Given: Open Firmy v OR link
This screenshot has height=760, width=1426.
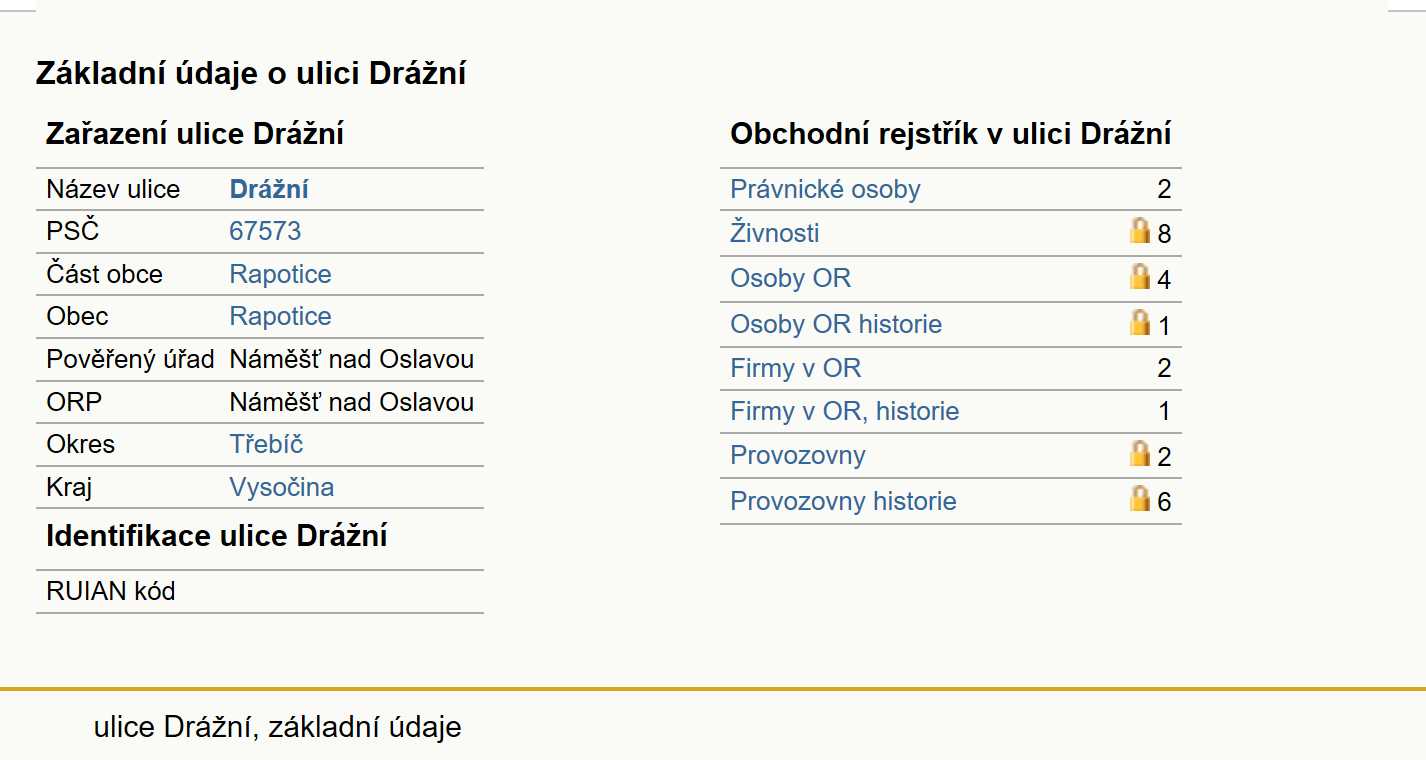Looking at the screenshot, I should (x=796, y=368).
